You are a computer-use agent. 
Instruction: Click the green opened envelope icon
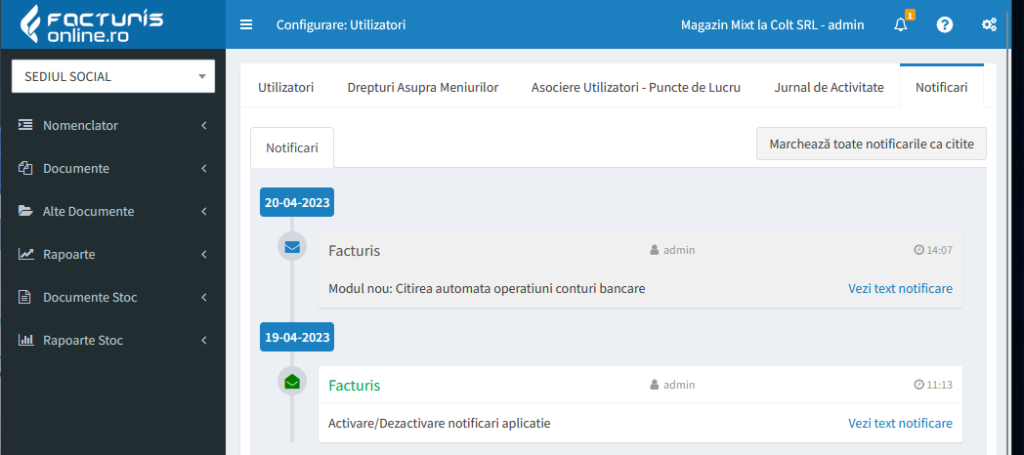tap(292, 381)
